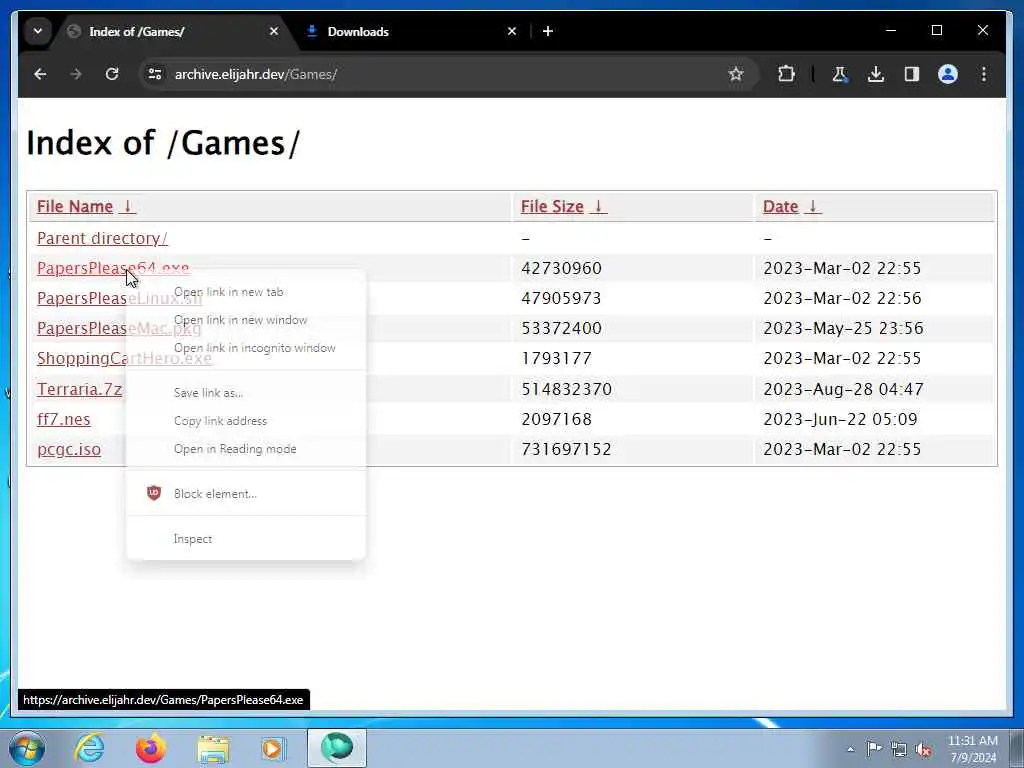
Task: Click the forward navigation arrow
Action: click(76, 74)
